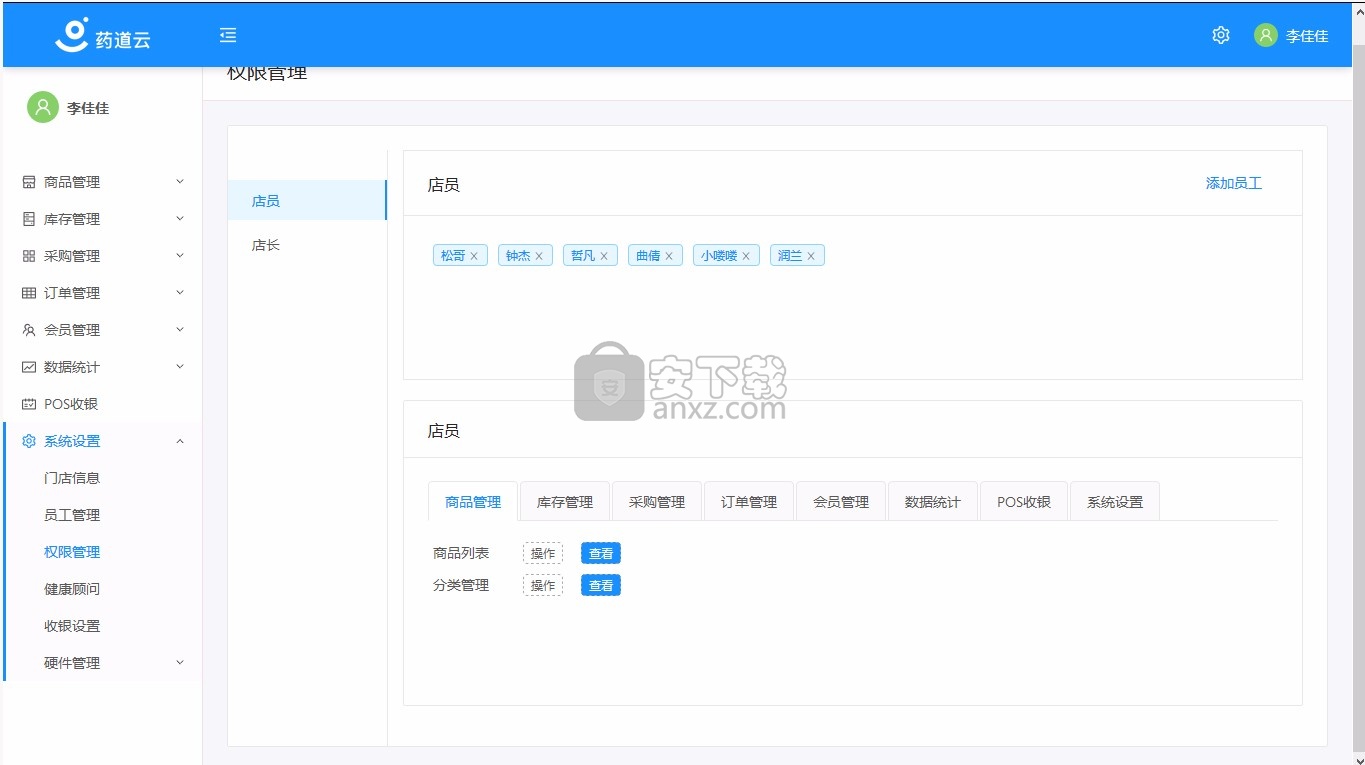Click the 数据统计 chart icon in the sidebar

29,367
